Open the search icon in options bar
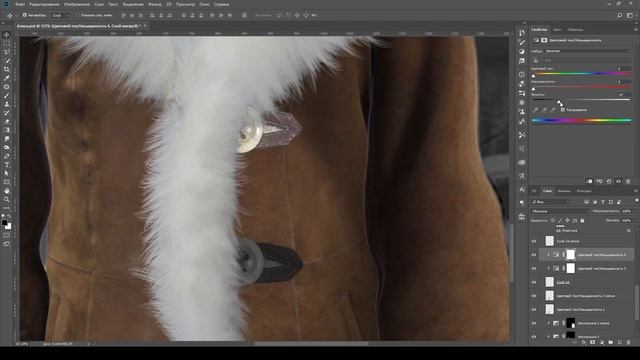 (620, 16)
